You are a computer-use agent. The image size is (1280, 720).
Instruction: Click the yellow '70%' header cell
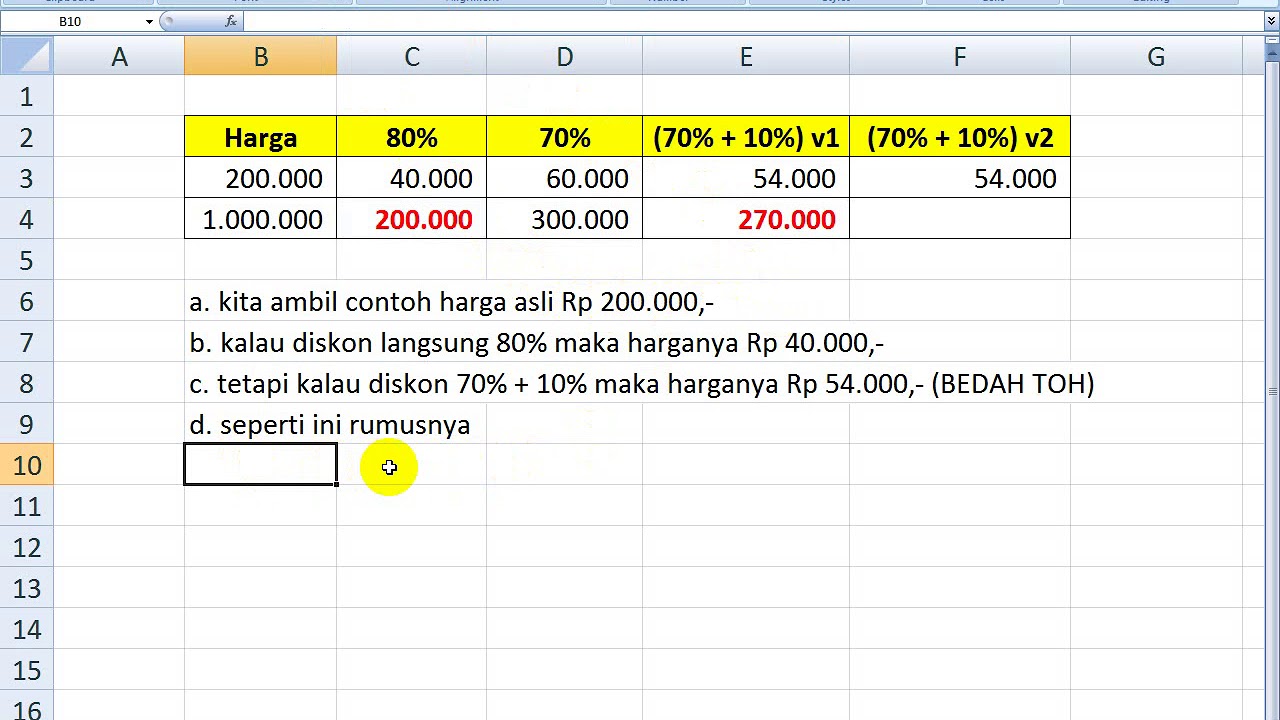[564, 137]
